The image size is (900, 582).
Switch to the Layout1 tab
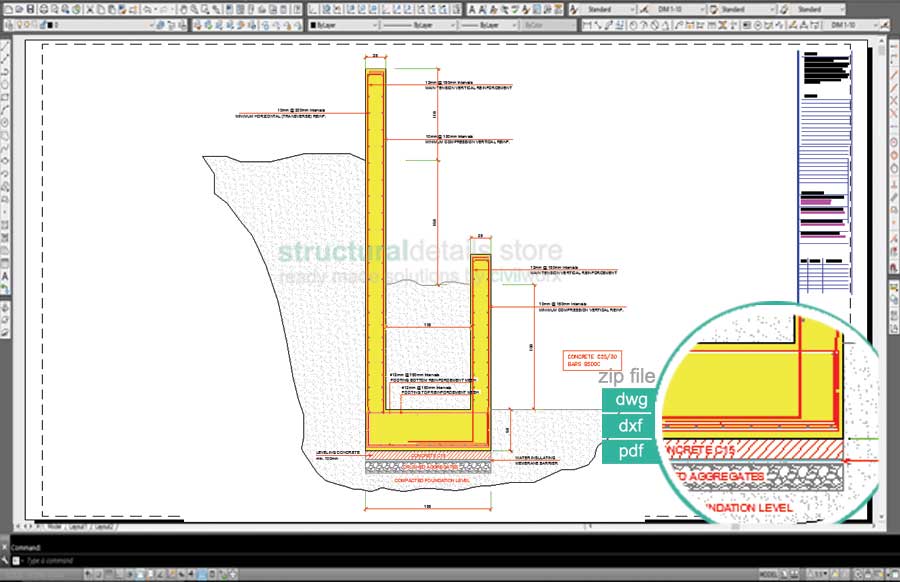[76, 525]
